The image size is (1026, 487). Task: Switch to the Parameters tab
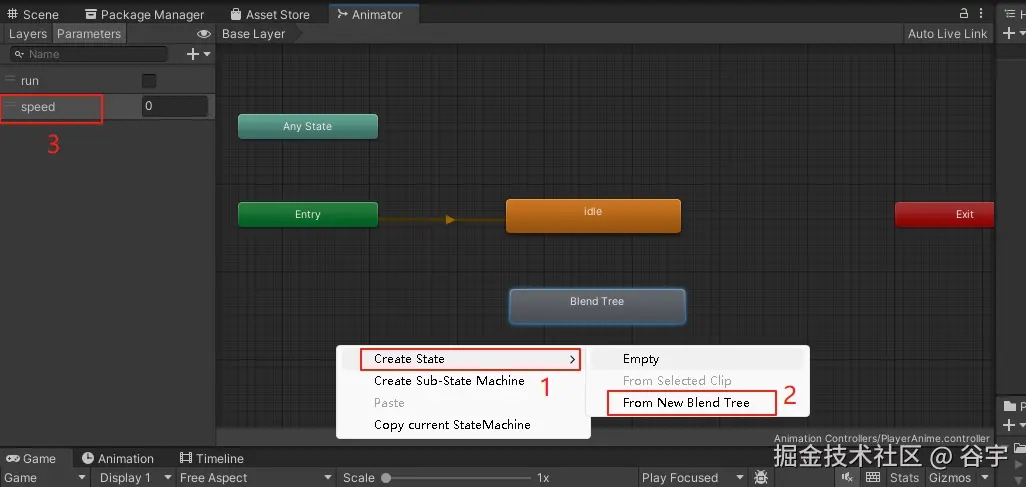click(x=89, y=34)
